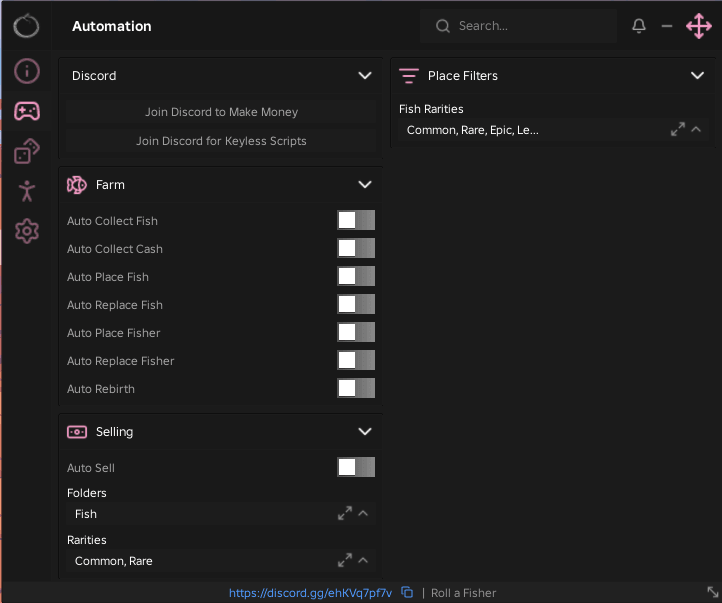Open the discord.gg invite link

click(310, 593)
